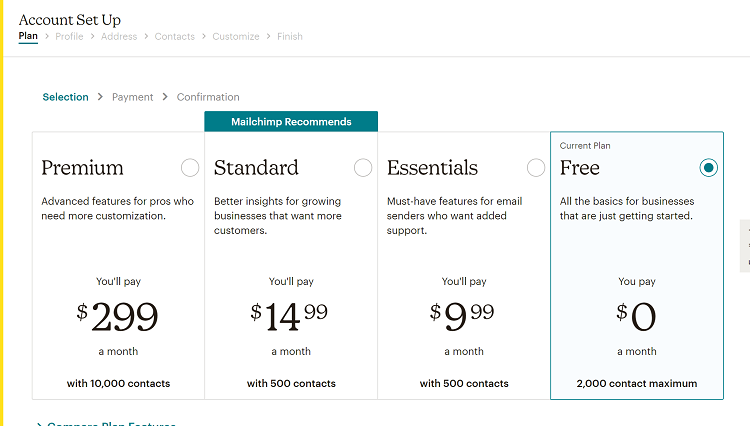Open the Customize setup step

(x=236, y=37)
